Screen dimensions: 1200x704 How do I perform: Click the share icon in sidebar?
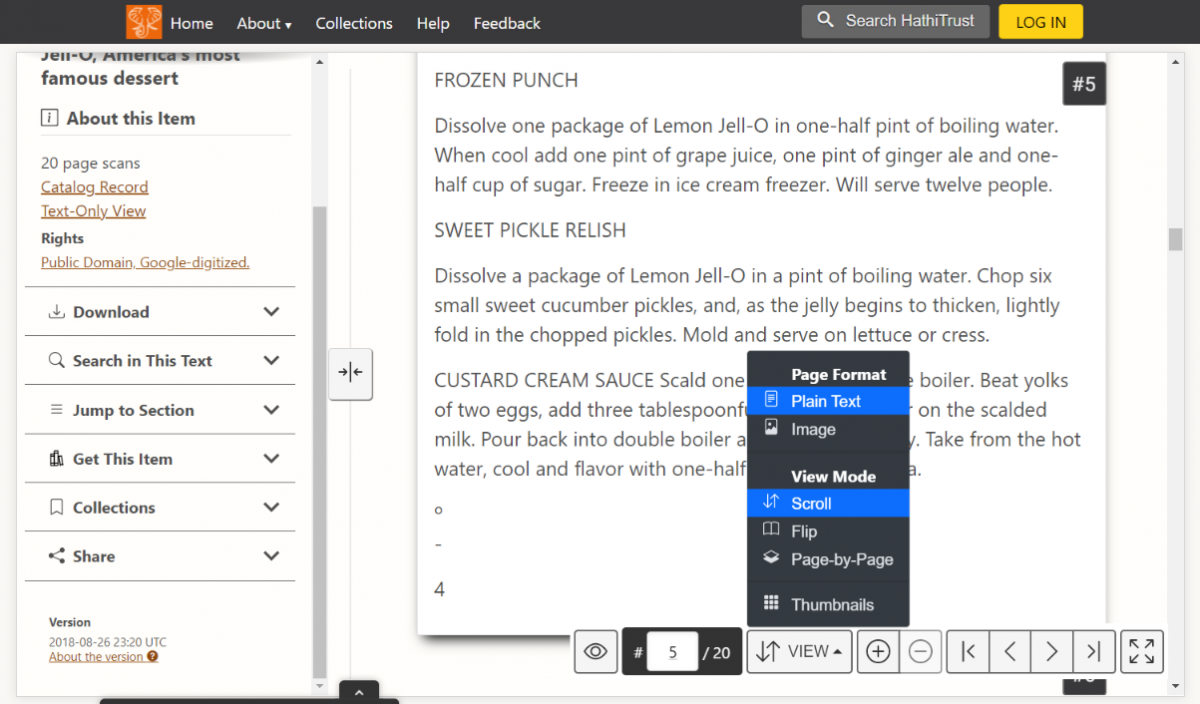[57, 556]
